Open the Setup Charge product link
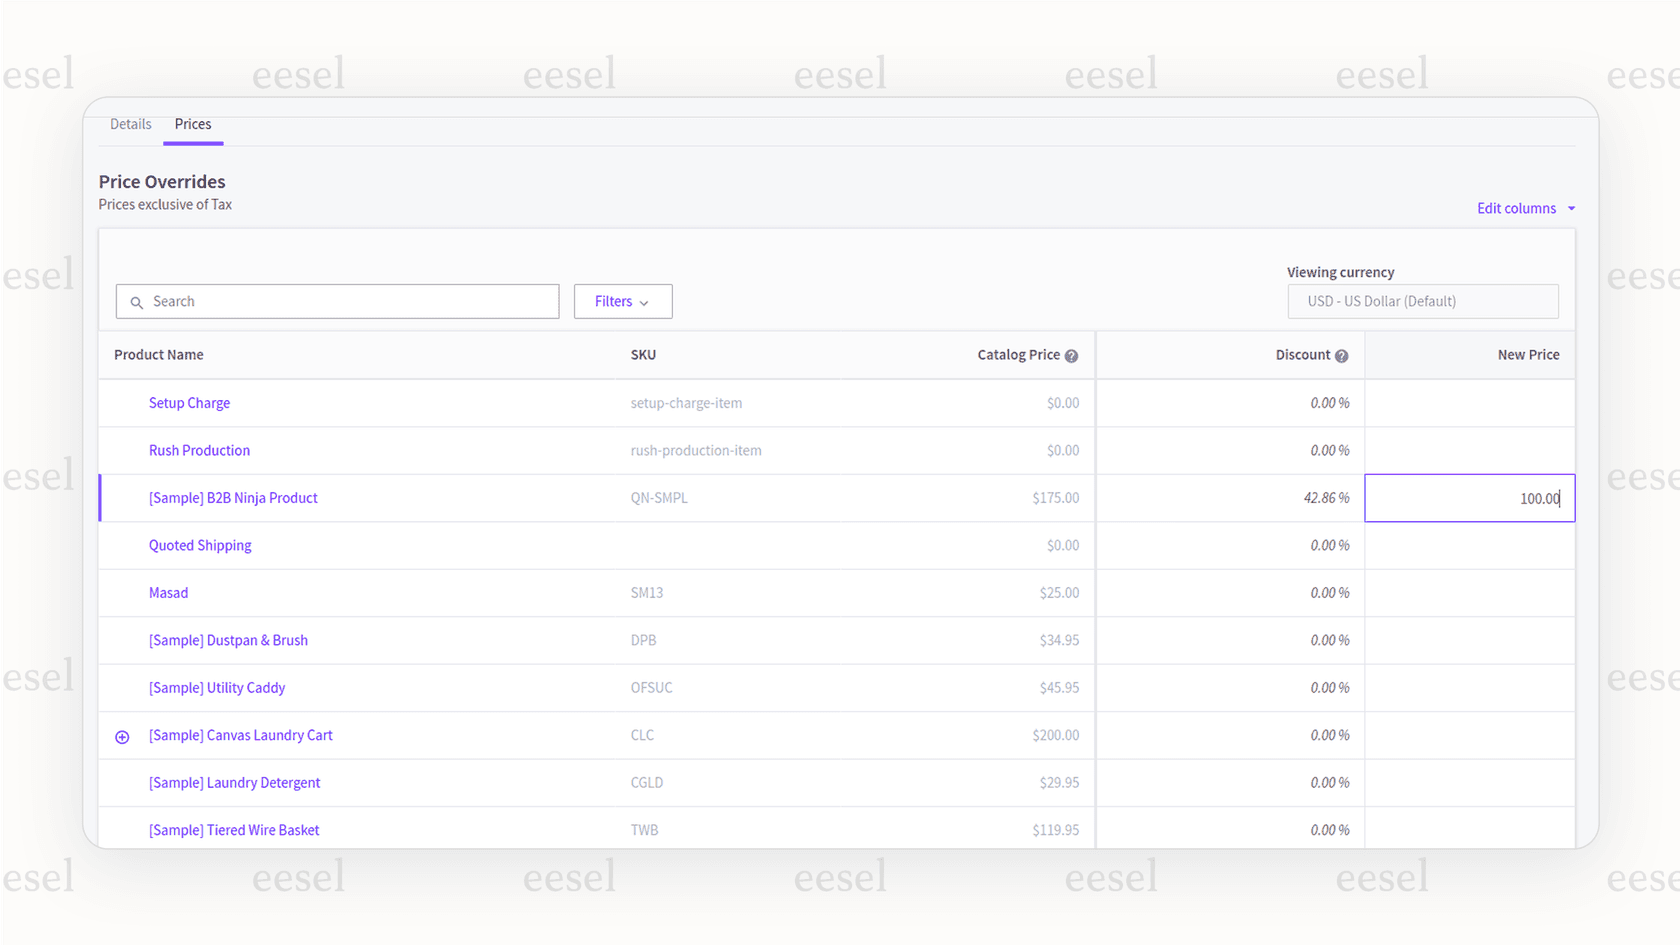This screenshot has width=1680, height=945. tap(189, 402)
